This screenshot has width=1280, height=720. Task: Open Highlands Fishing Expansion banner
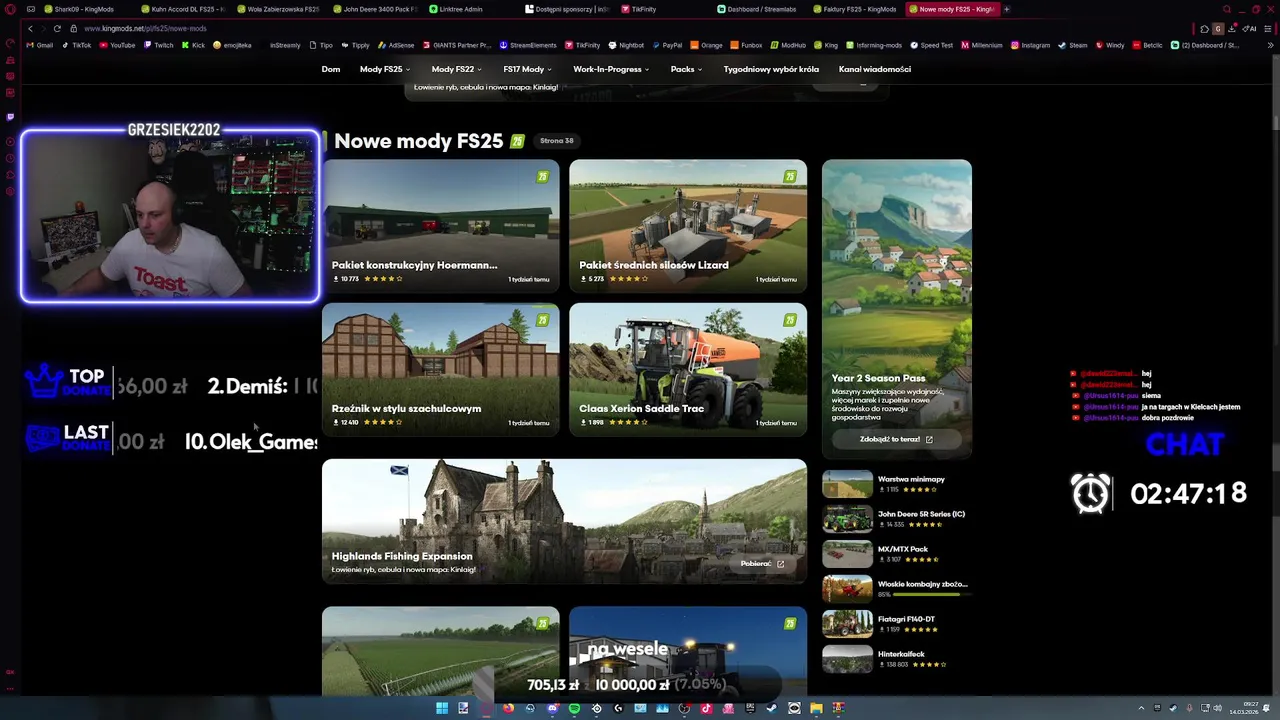coord(564,521)
